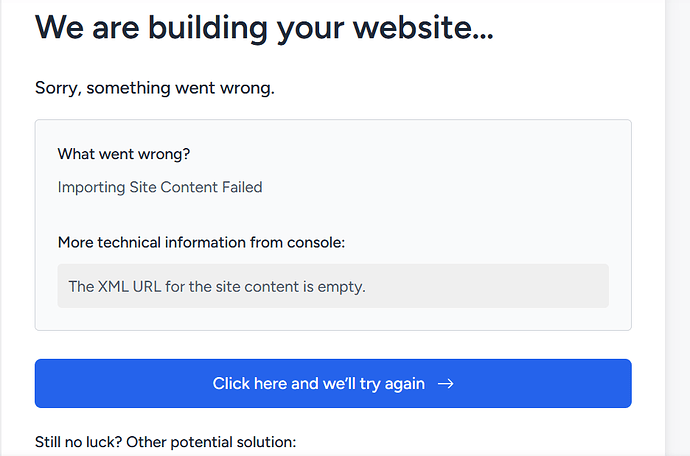The image size is (690, 456).
Task: Click 'Still no luck? Other potential solution:' text
Action: pyautogui.click(x=166, y=441)
